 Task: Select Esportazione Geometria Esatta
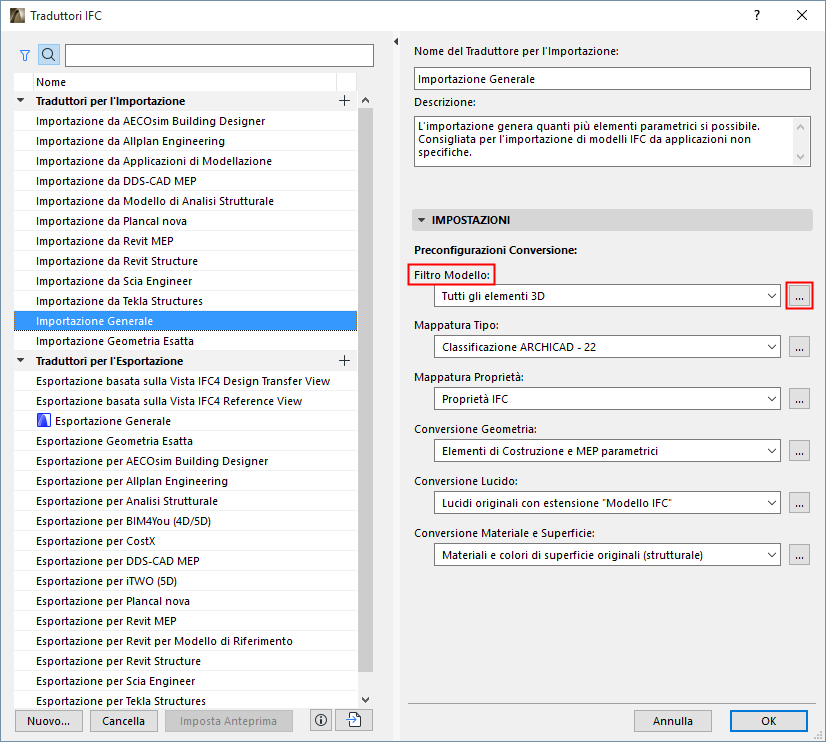pyautogui.click(x=185, y=441)
